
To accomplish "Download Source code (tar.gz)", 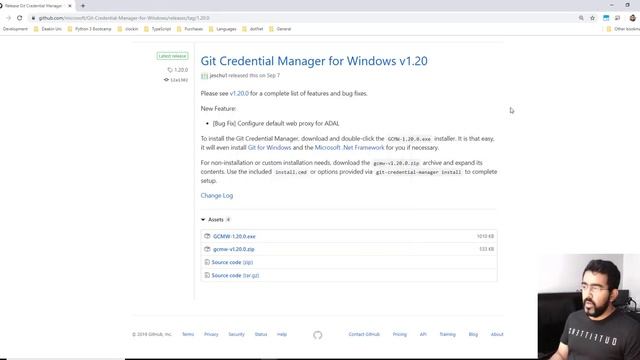I will coord(235,276).
